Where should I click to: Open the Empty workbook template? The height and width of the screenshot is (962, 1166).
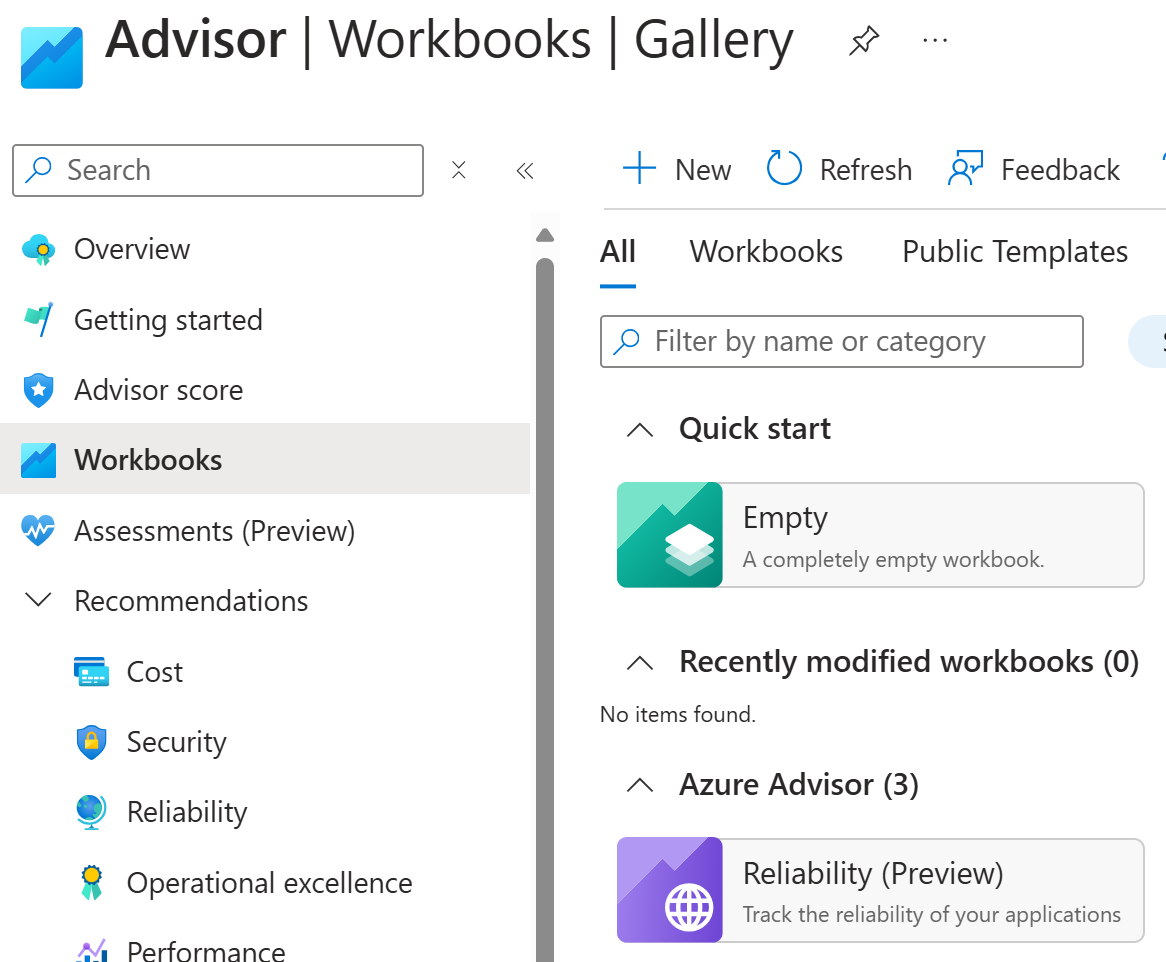(x=880, y=535)
